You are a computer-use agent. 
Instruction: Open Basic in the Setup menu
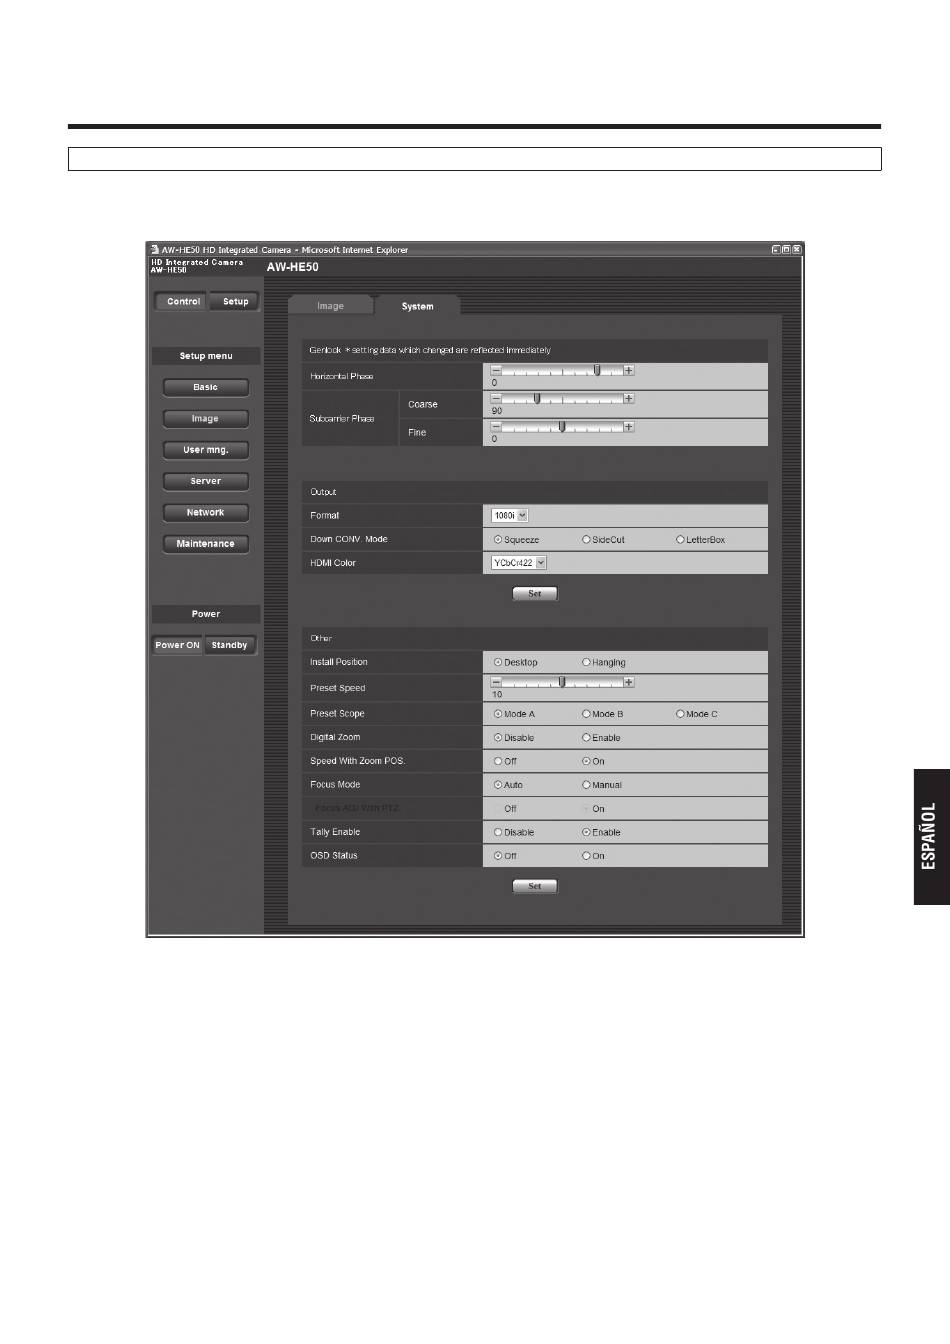(206, 387)
